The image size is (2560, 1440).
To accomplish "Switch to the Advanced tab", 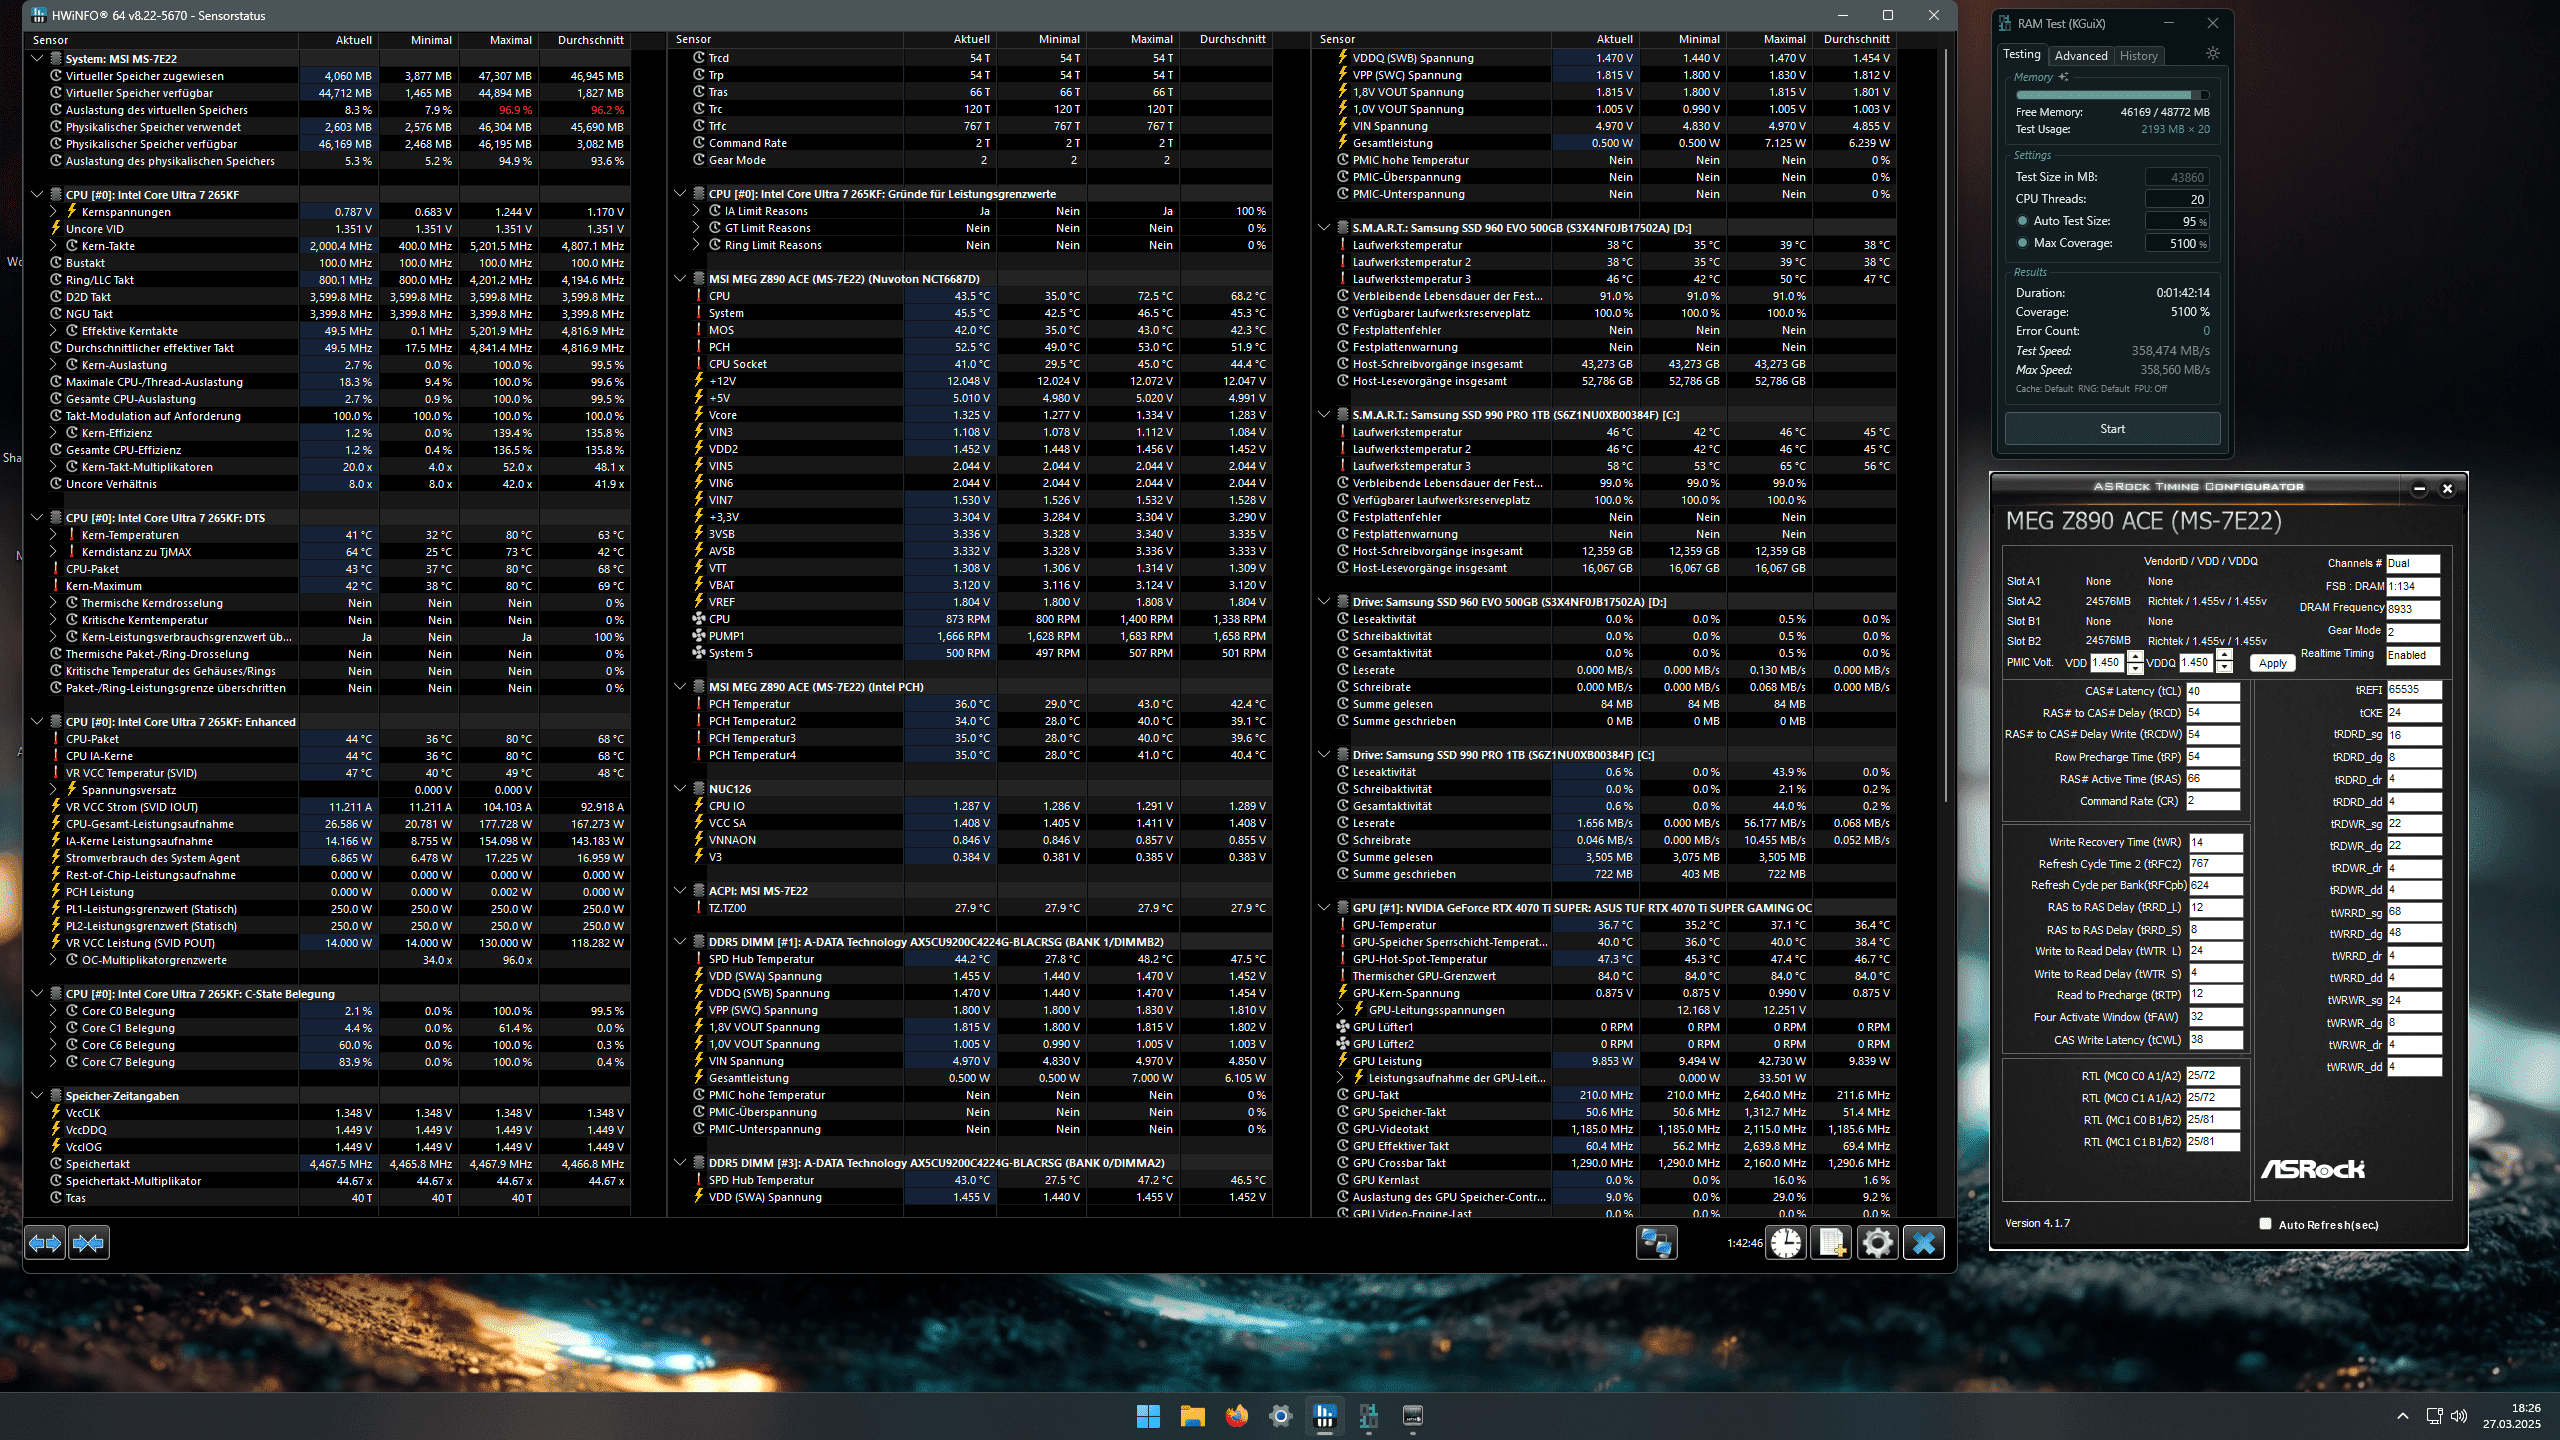I will coord(2081,56).
